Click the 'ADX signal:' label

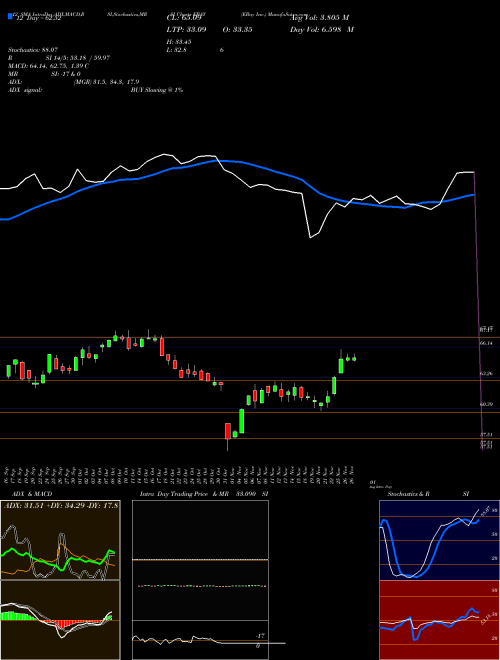click(25, 90)
